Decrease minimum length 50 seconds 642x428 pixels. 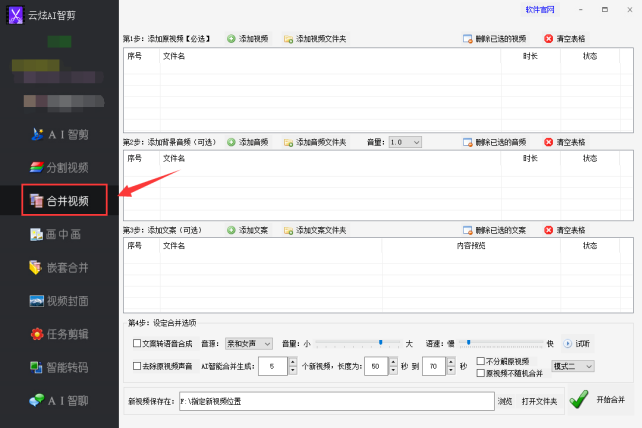(x=393, y=370)
